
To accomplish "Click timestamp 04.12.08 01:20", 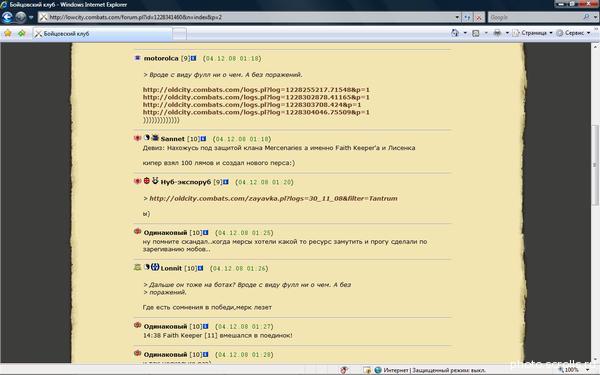I will click(264, 182).
